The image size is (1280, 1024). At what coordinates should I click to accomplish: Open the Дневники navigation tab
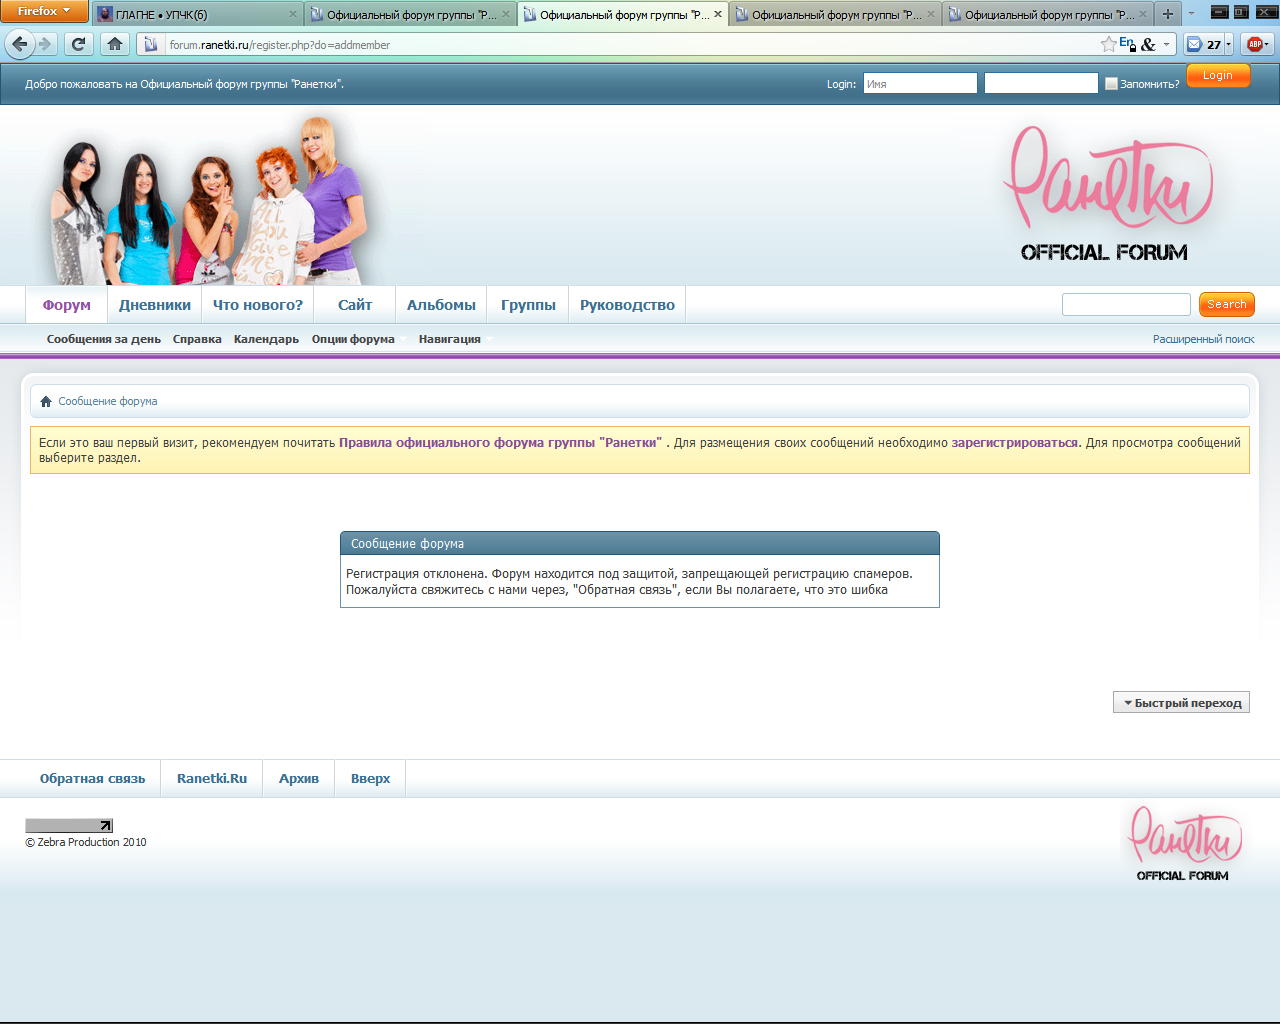tap(155, 305)
